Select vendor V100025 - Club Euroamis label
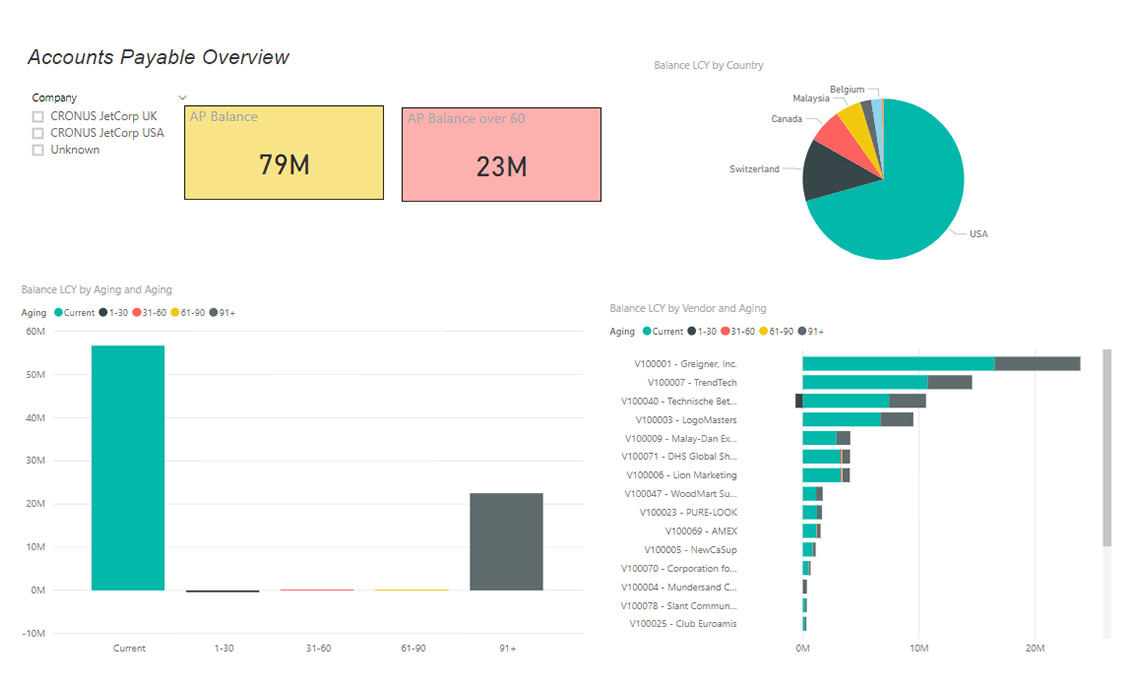 pyautogui.click(x=683, y=624)
